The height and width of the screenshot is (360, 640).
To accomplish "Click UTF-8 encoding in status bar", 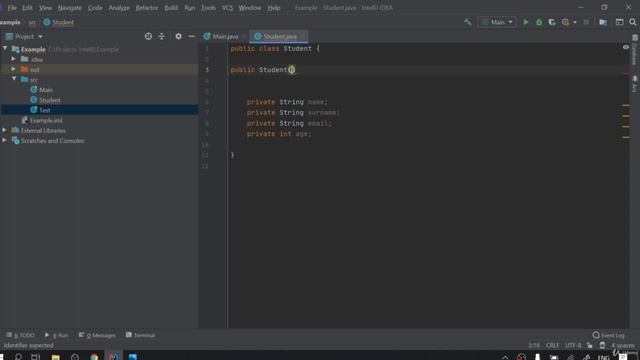I will tap(573, 345).
